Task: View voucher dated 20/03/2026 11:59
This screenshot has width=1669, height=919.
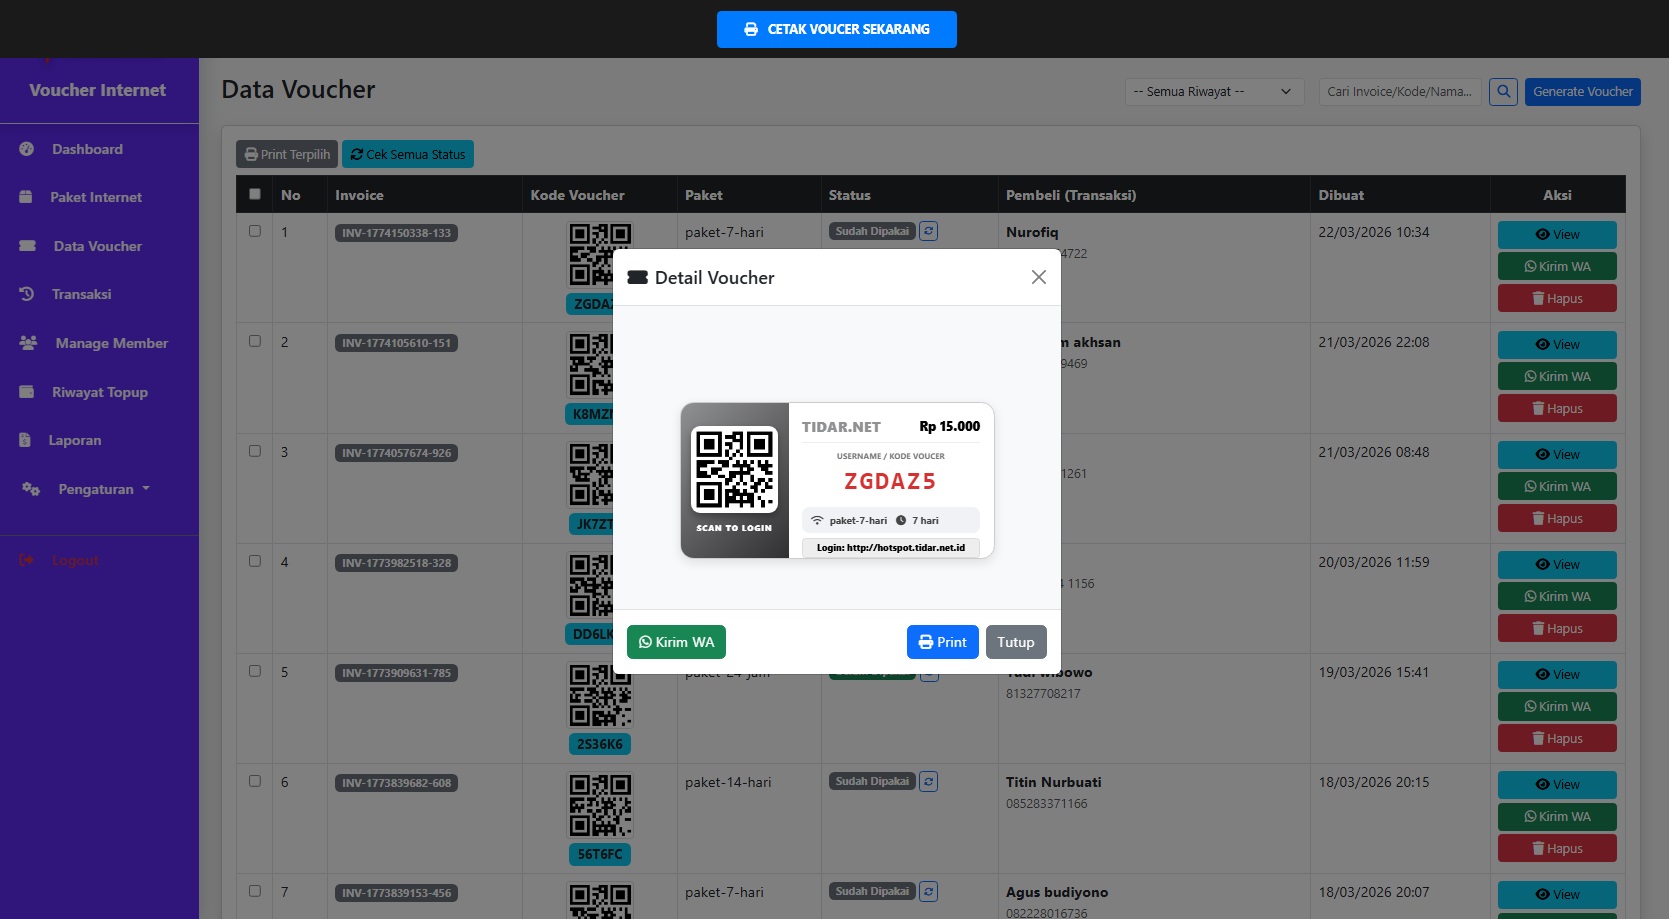Action: pyautogui.click(x=1557, y=565)
